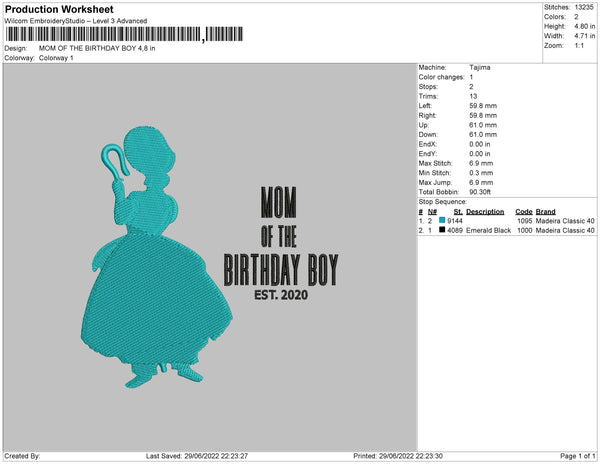This screenshot has height=464, width=600.
Task: Click the black 4089 thread color swatch
Action: pyautogui.click(x=442, y=230)
